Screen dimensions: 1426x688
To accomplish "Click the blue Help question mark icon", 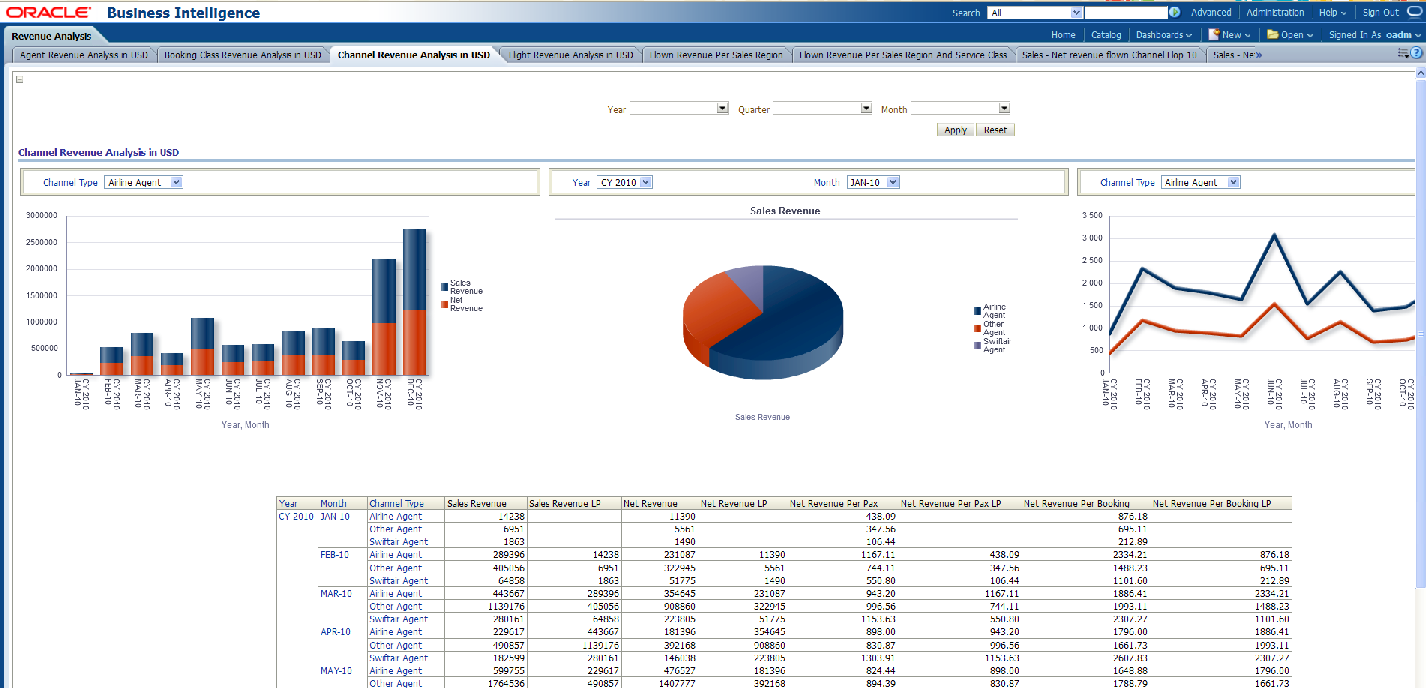I will point(1416,53).
